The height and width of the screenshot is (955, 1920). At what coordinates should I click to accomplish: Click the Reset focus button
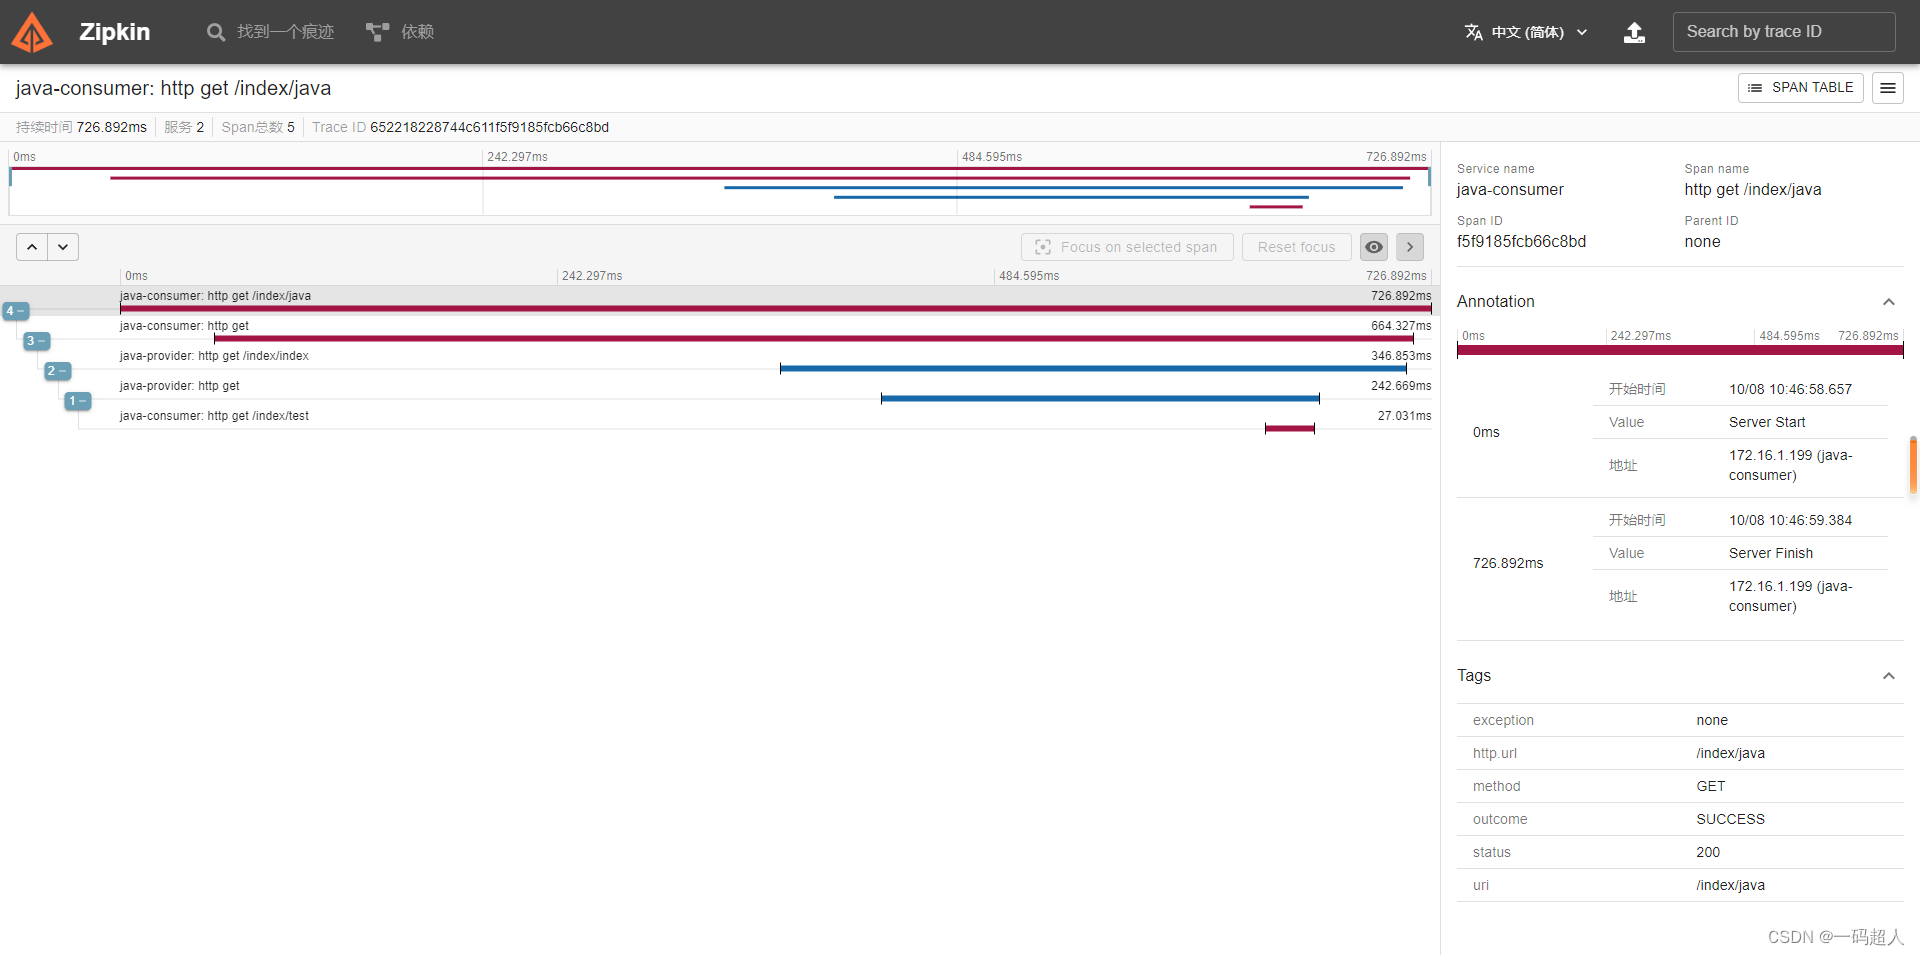coord(1296,246)
